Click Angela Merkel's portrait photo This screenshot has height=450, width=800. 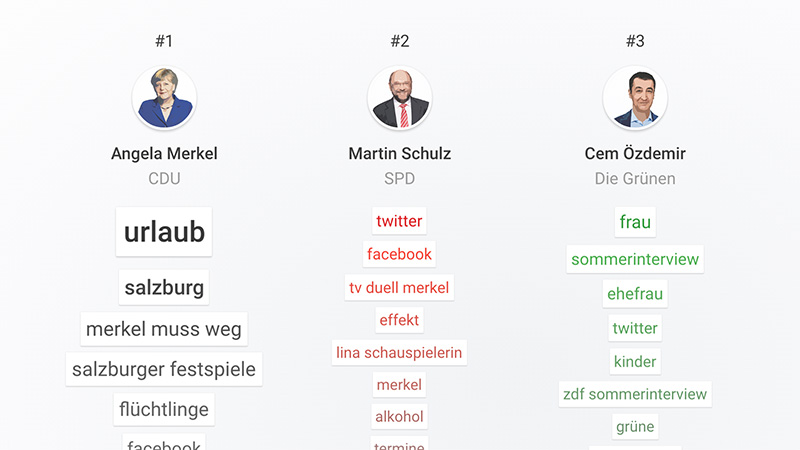point(164,99)
